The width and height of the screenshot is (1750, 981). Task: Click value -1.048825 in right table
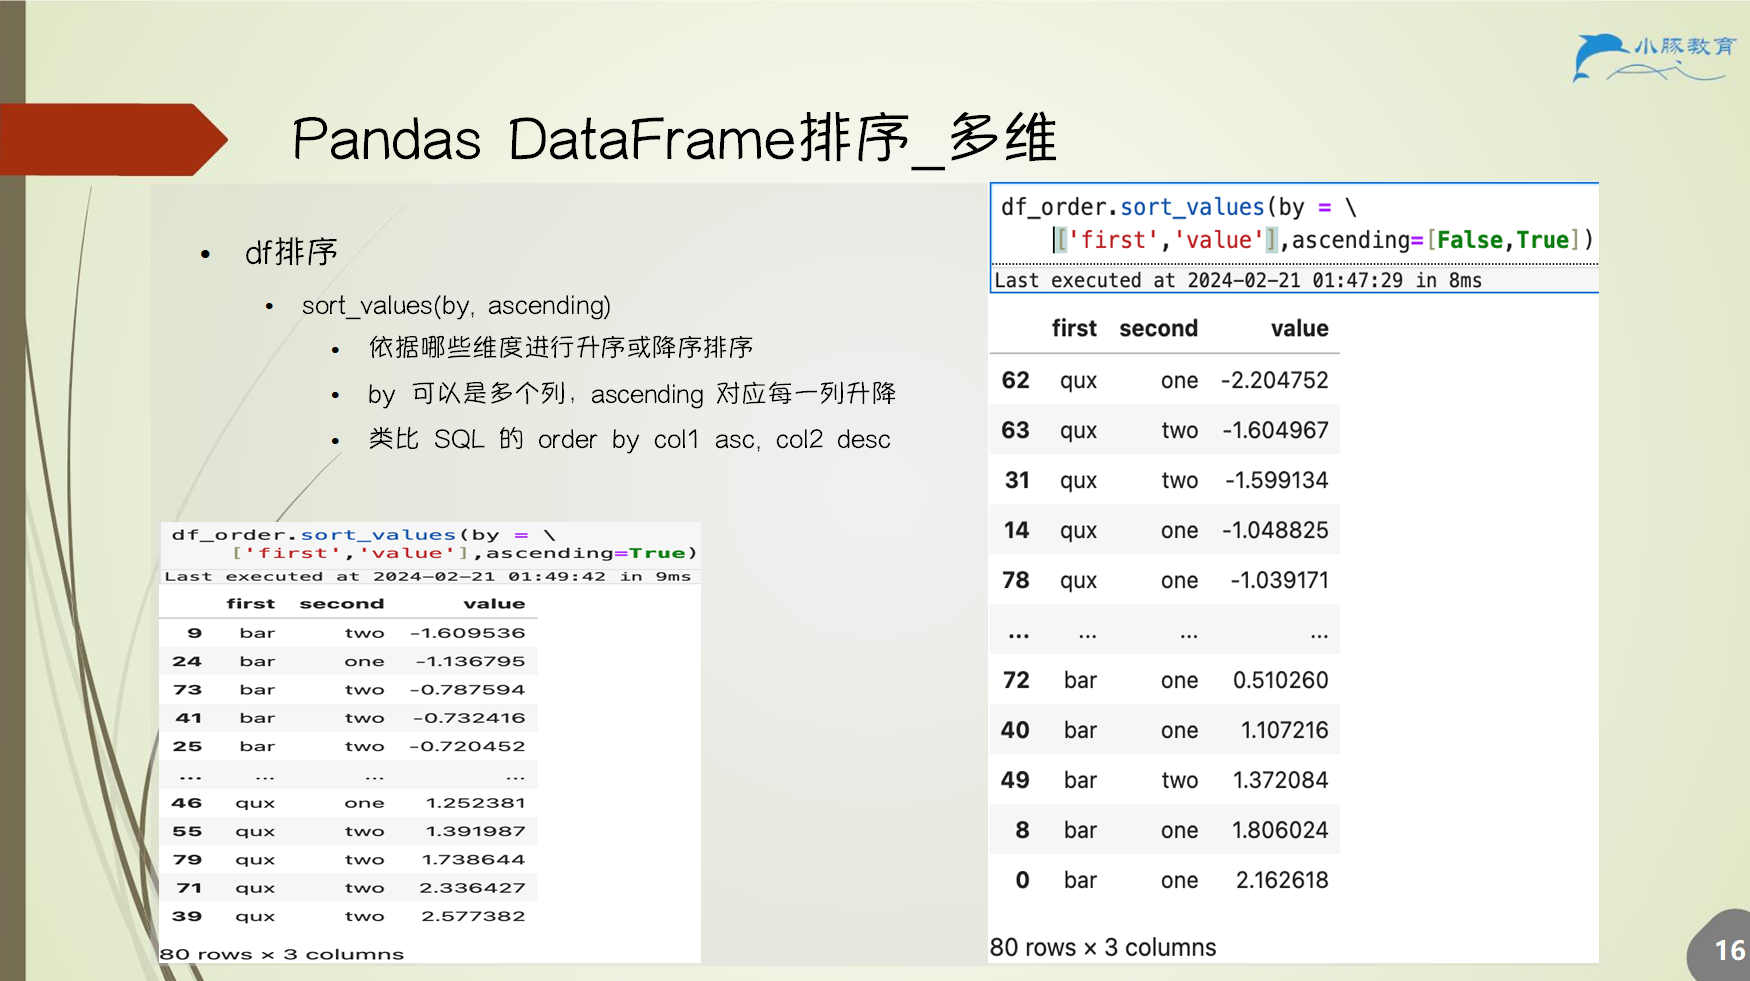[x=1275, y=531]
